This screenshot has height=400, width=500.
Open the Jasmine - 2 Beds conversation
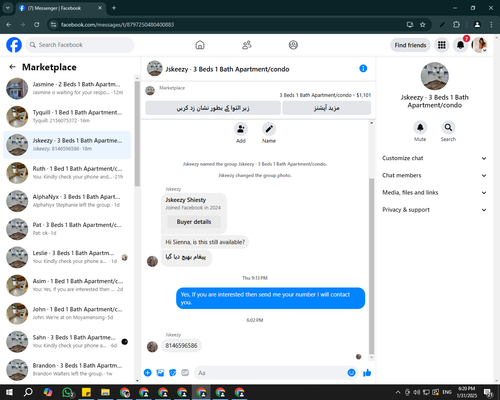(x=67, y=88)
